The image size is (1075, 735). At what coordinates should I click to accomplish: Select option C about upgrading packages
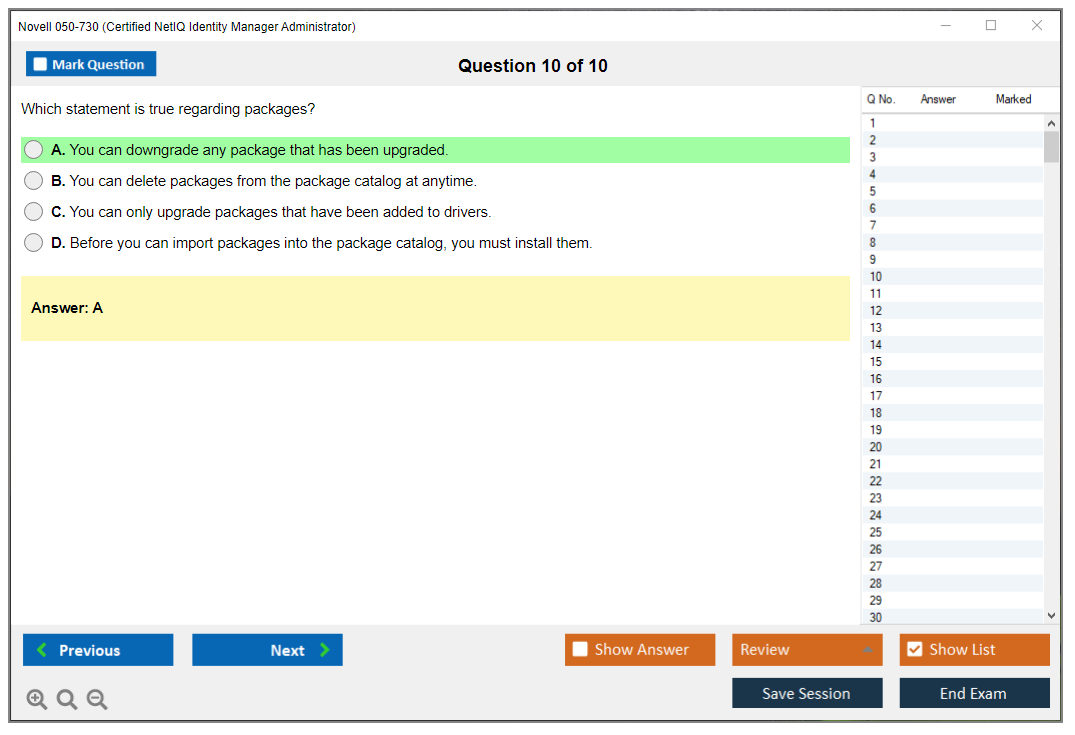pyautogui.click(x=34, y=212)
